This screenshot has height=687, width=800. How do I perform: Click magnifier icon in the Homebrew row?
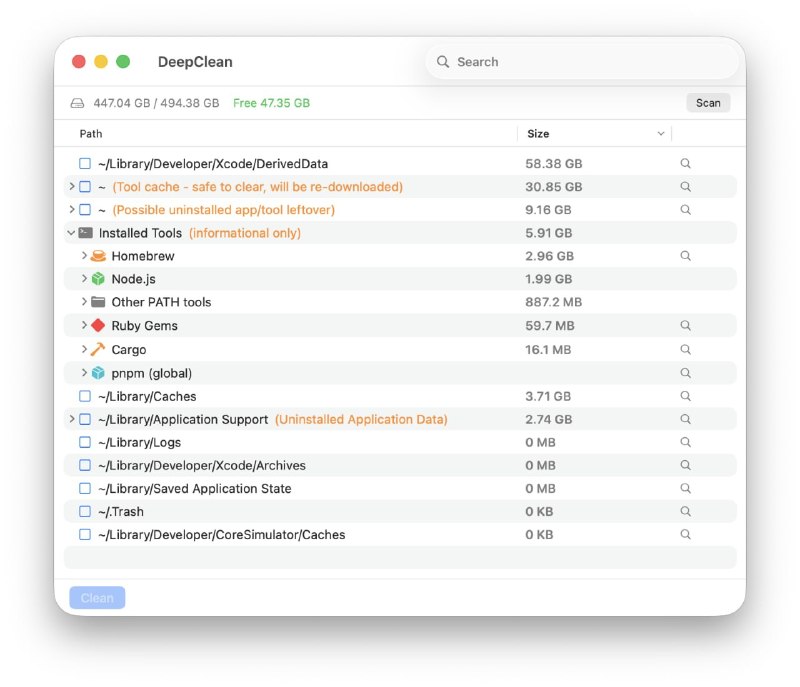coord(685,256)
